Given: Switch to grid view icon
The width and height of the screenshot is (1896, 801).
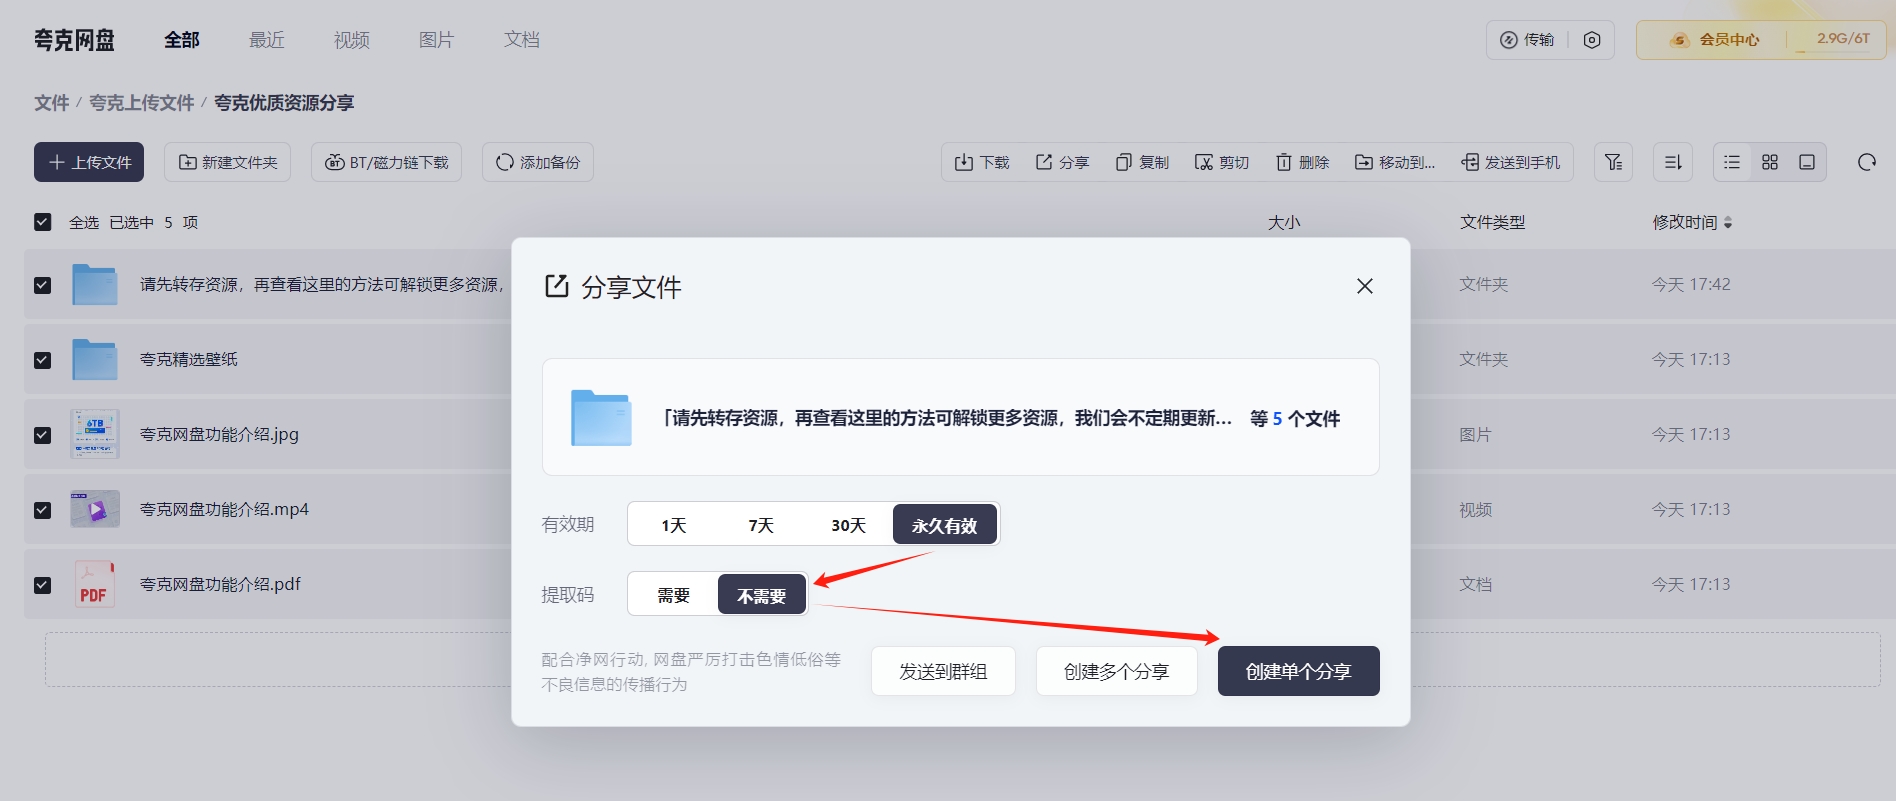Looking at the screenshot, I should click(1770, 162).
